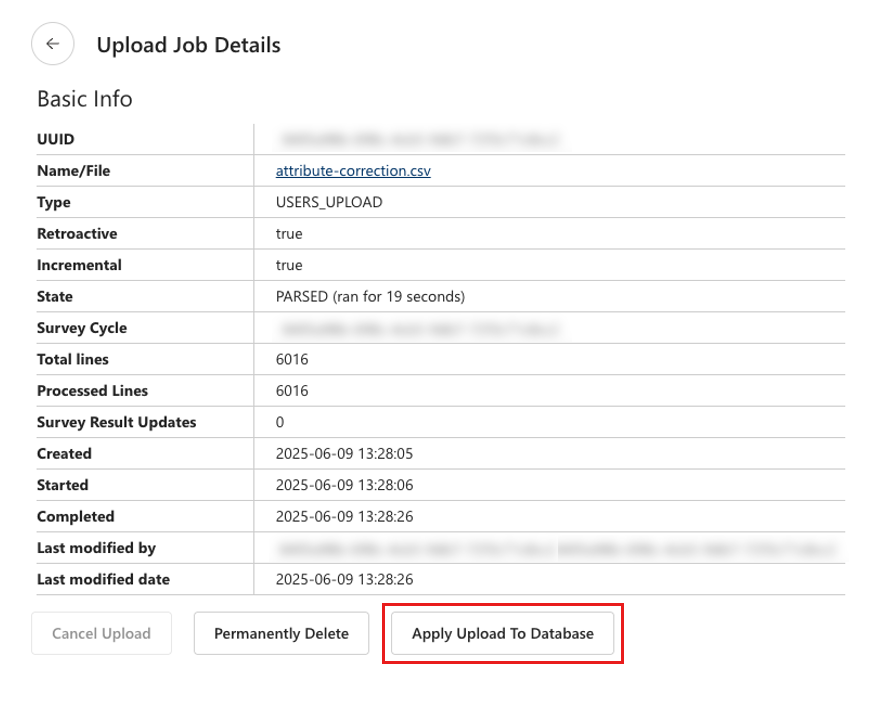This screenshot has height=703, width=877.
Task: Click the Completed timestamp value
Action: (x=344, y=516)
